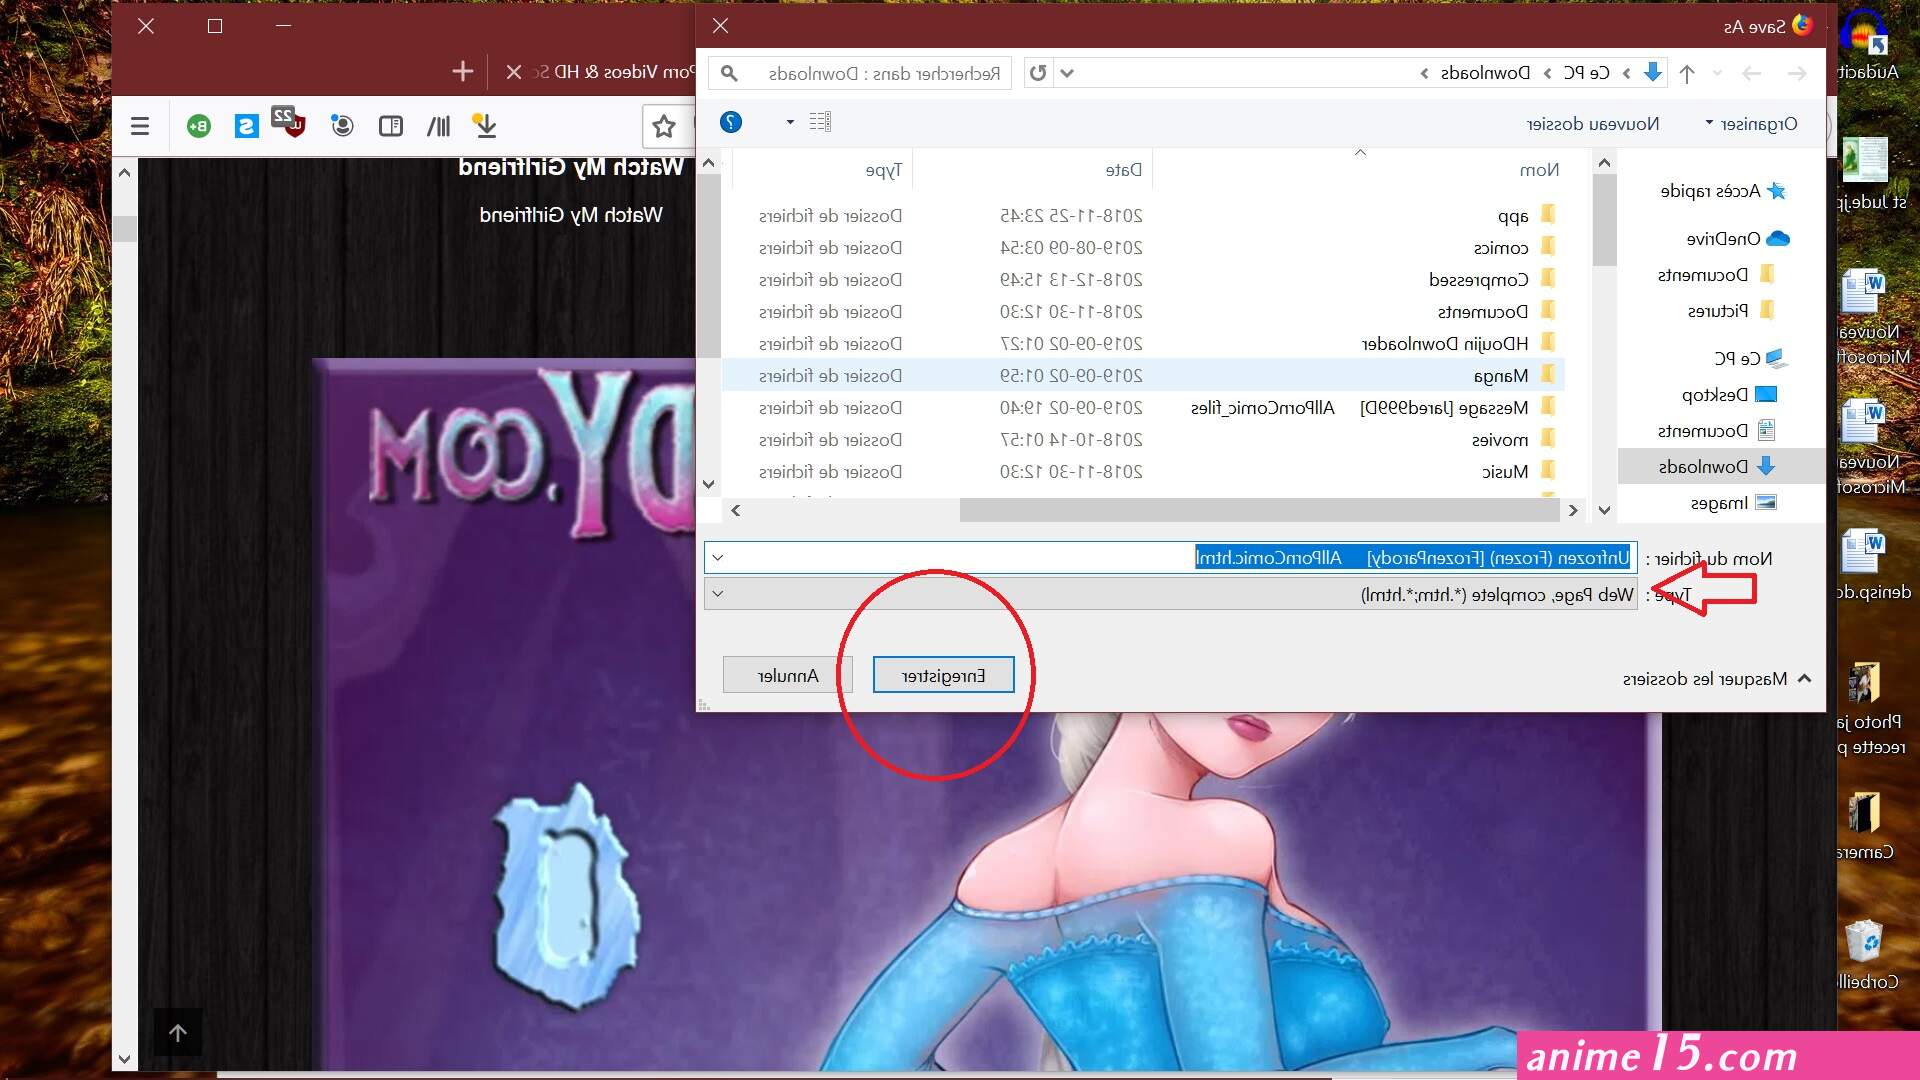Click the bold Watch My Girlfriend link

(571, 167)
